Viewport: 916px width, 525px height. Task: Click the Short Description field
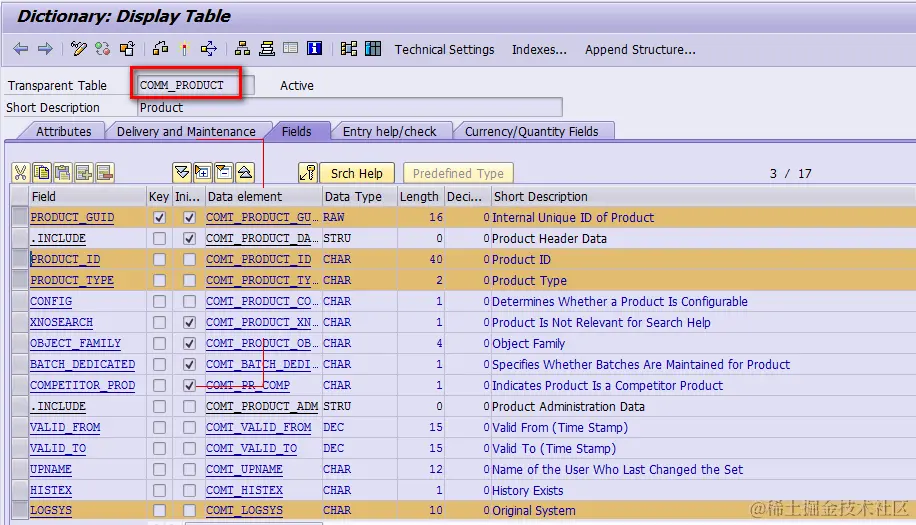click(x=350, y=107)
